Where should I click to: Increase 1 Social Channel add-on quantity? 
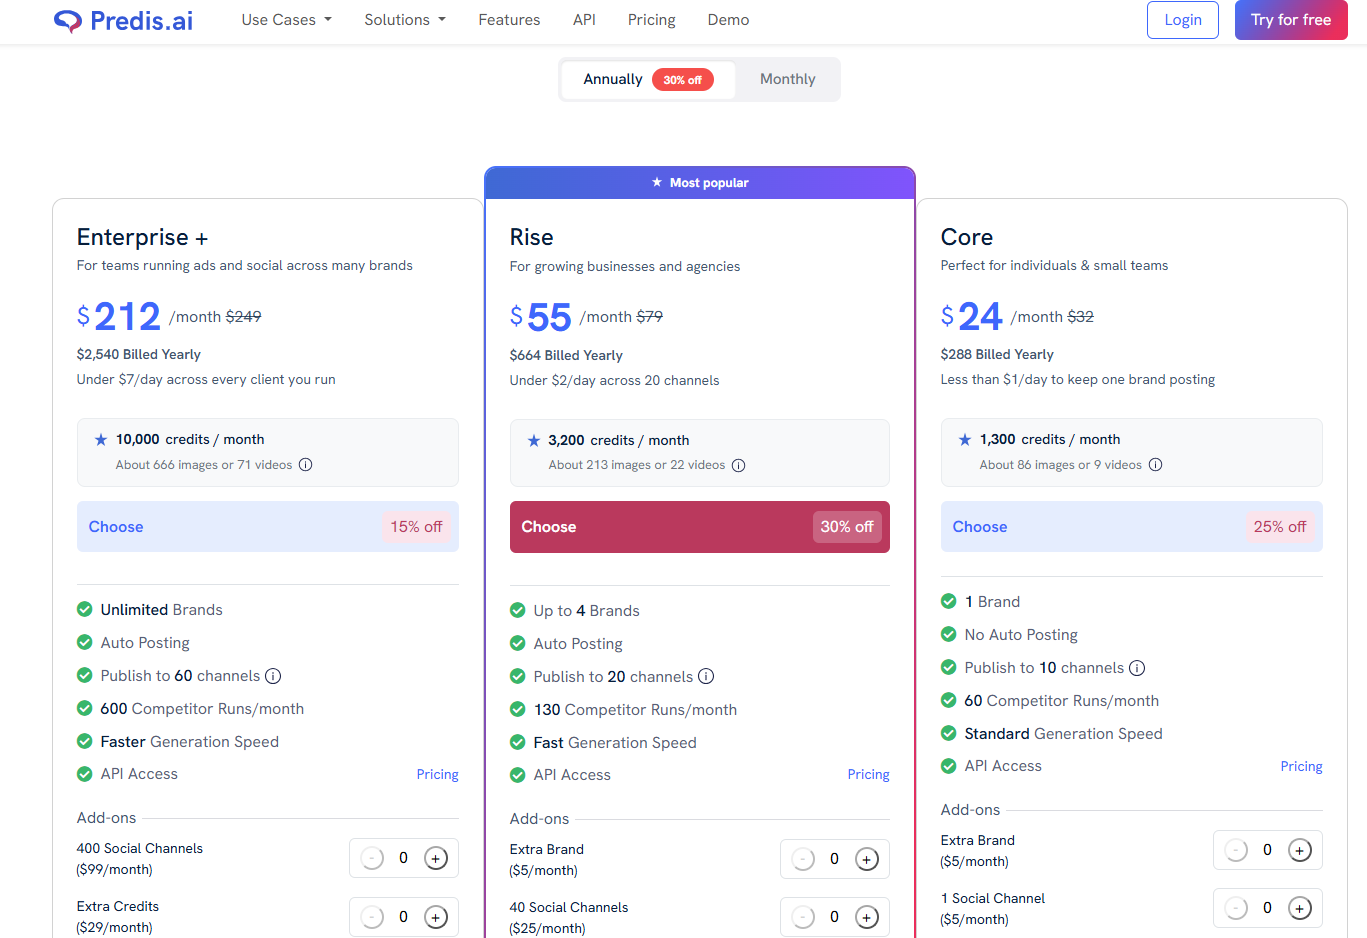pos(1300,908)
